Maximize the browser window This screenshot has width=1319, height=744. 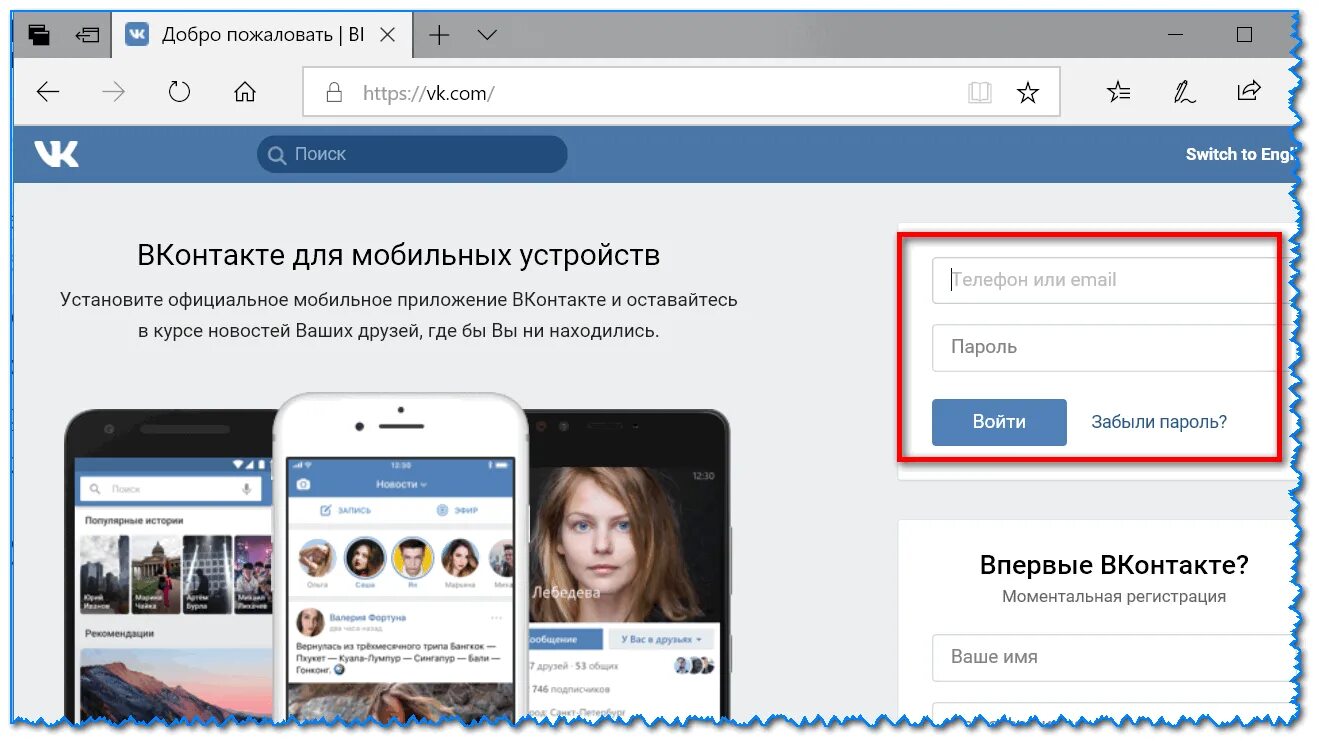click(x=1244, y=35)
